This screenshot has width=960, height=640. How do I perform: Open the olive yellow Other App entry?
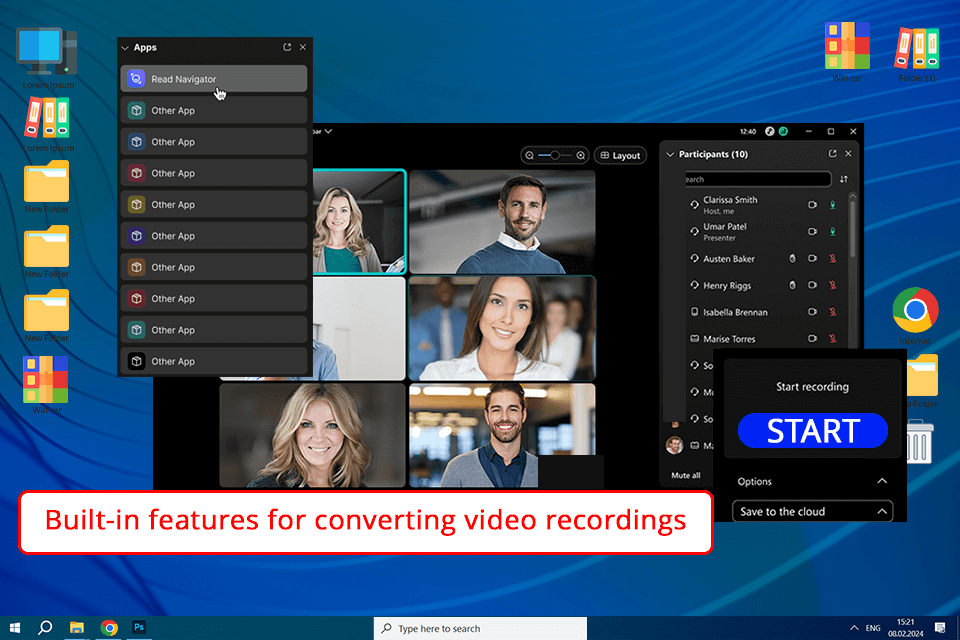(x=214, y=205)
